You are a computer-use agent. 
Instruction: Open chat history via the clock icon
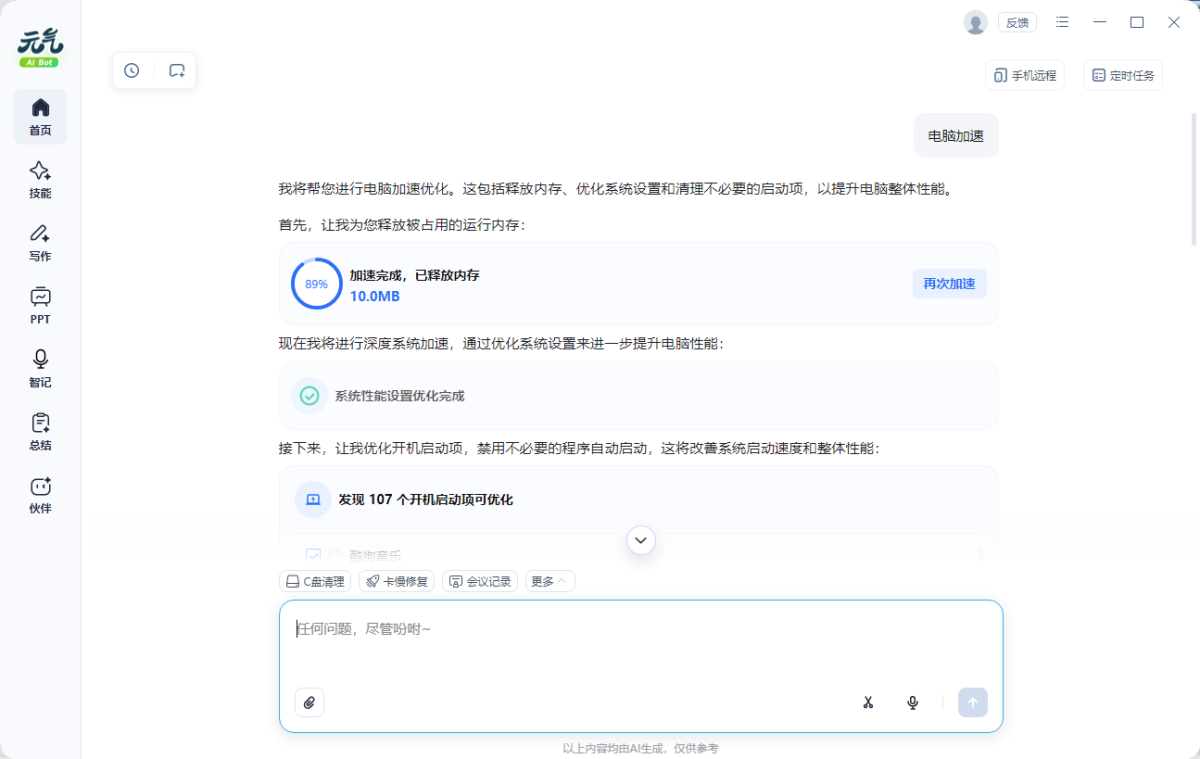coord(131,70)
